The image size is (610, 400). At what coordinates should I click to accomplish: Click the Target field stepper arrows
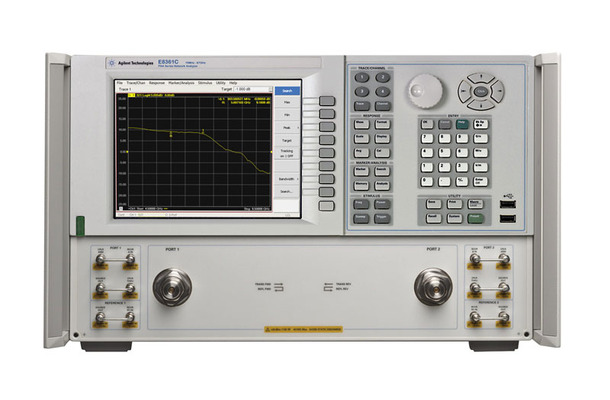click(x=271, y=89)
